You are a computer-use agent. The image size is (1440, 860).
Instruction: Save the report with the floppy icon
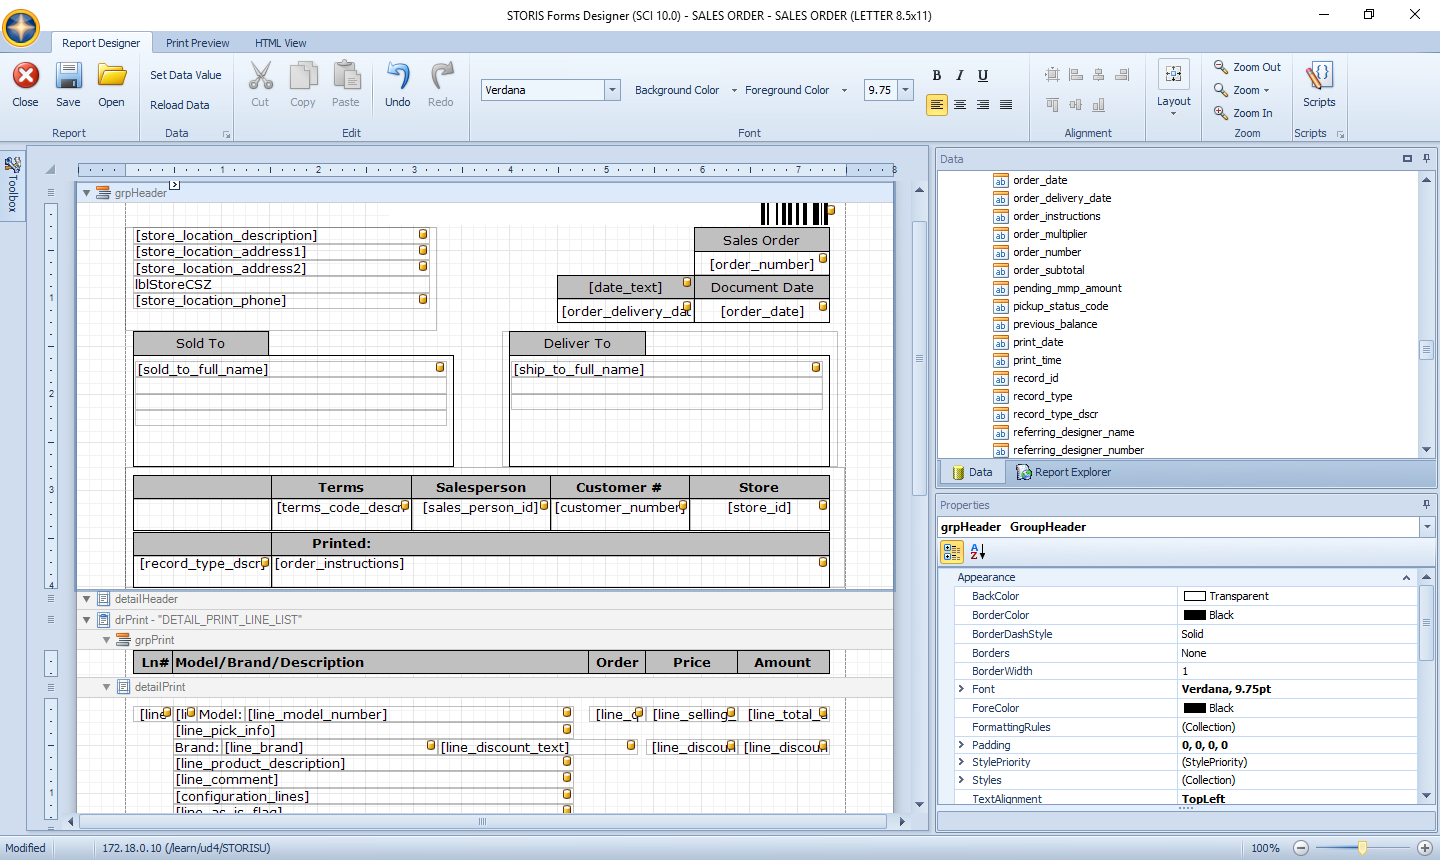[x=68, y=76]
